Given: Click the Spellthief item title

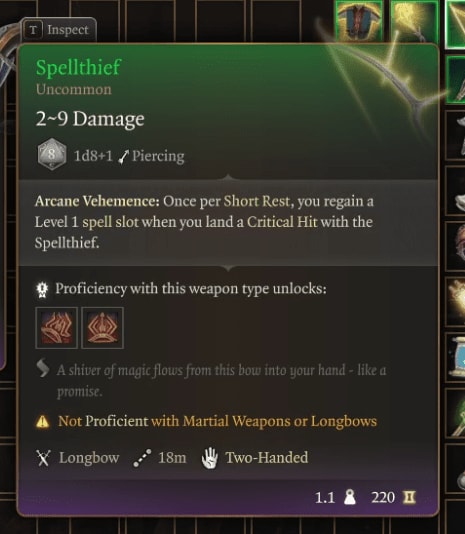Looking at the screenshot, I should point(78,67).
